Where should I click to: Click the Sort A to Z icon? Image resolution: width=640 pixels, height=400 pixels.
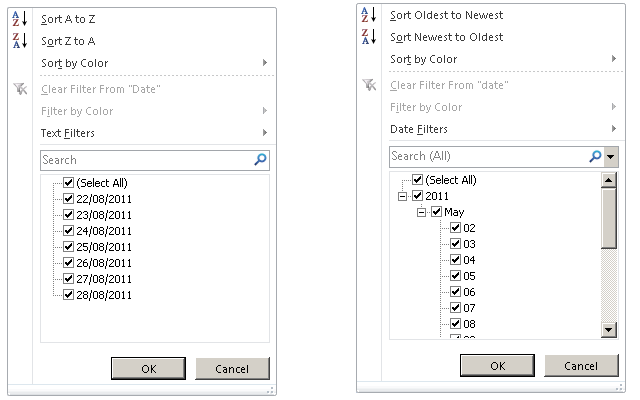20,19
